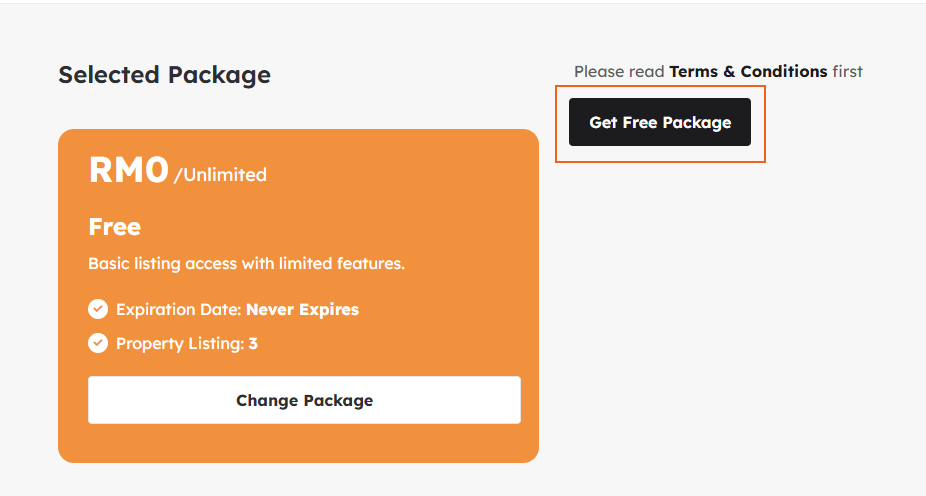Click the word first after Terms & Conditions
This screenshot has height=496, width=926.
847,72
